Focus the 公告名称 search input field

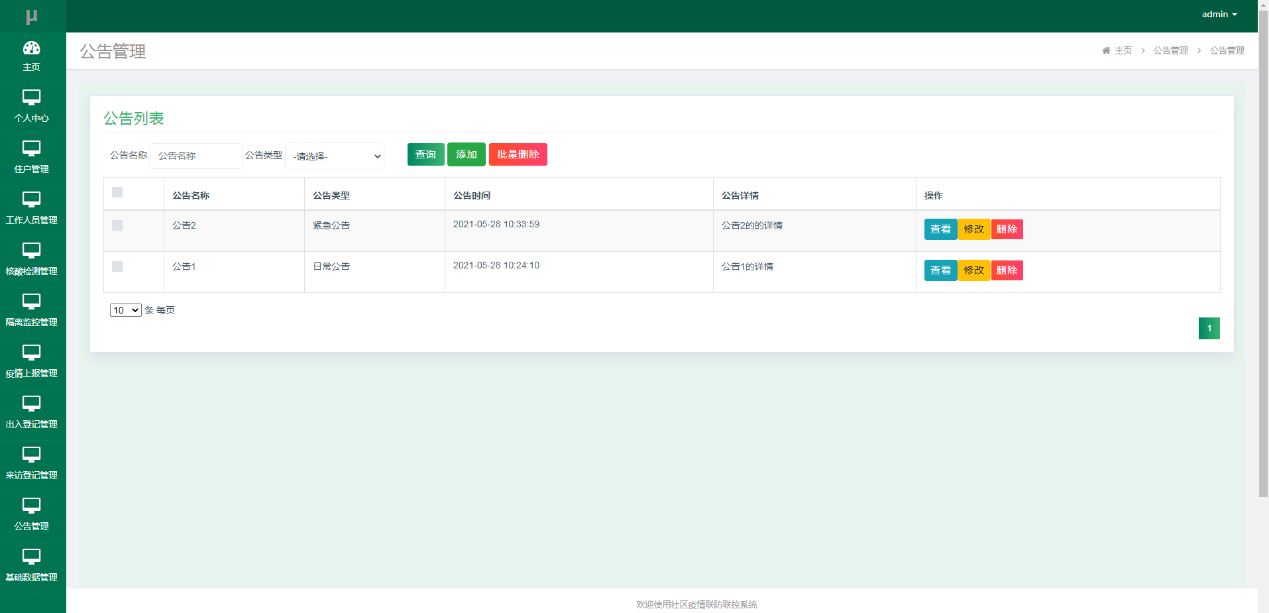[196, 156]
